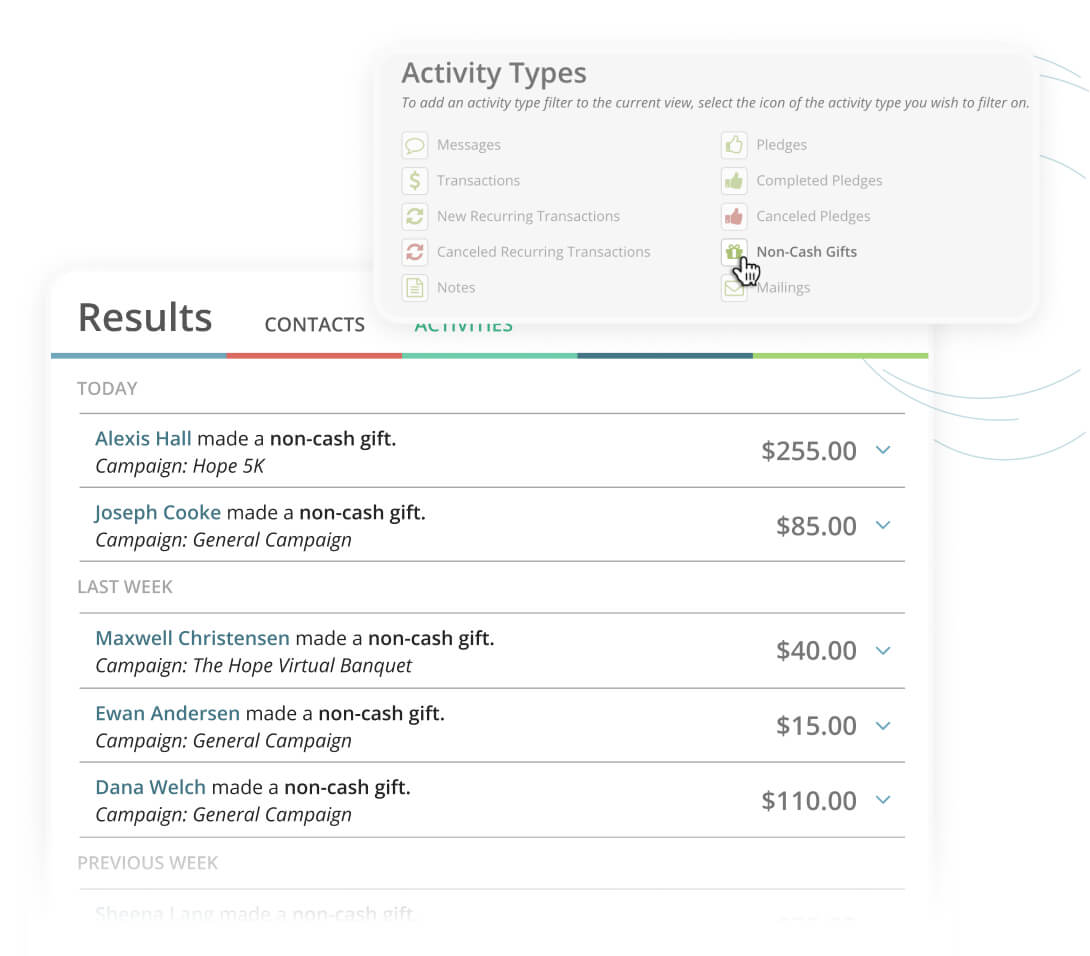Select the Messages activity type icon
1090x956 pixels.
pos(415,145)
